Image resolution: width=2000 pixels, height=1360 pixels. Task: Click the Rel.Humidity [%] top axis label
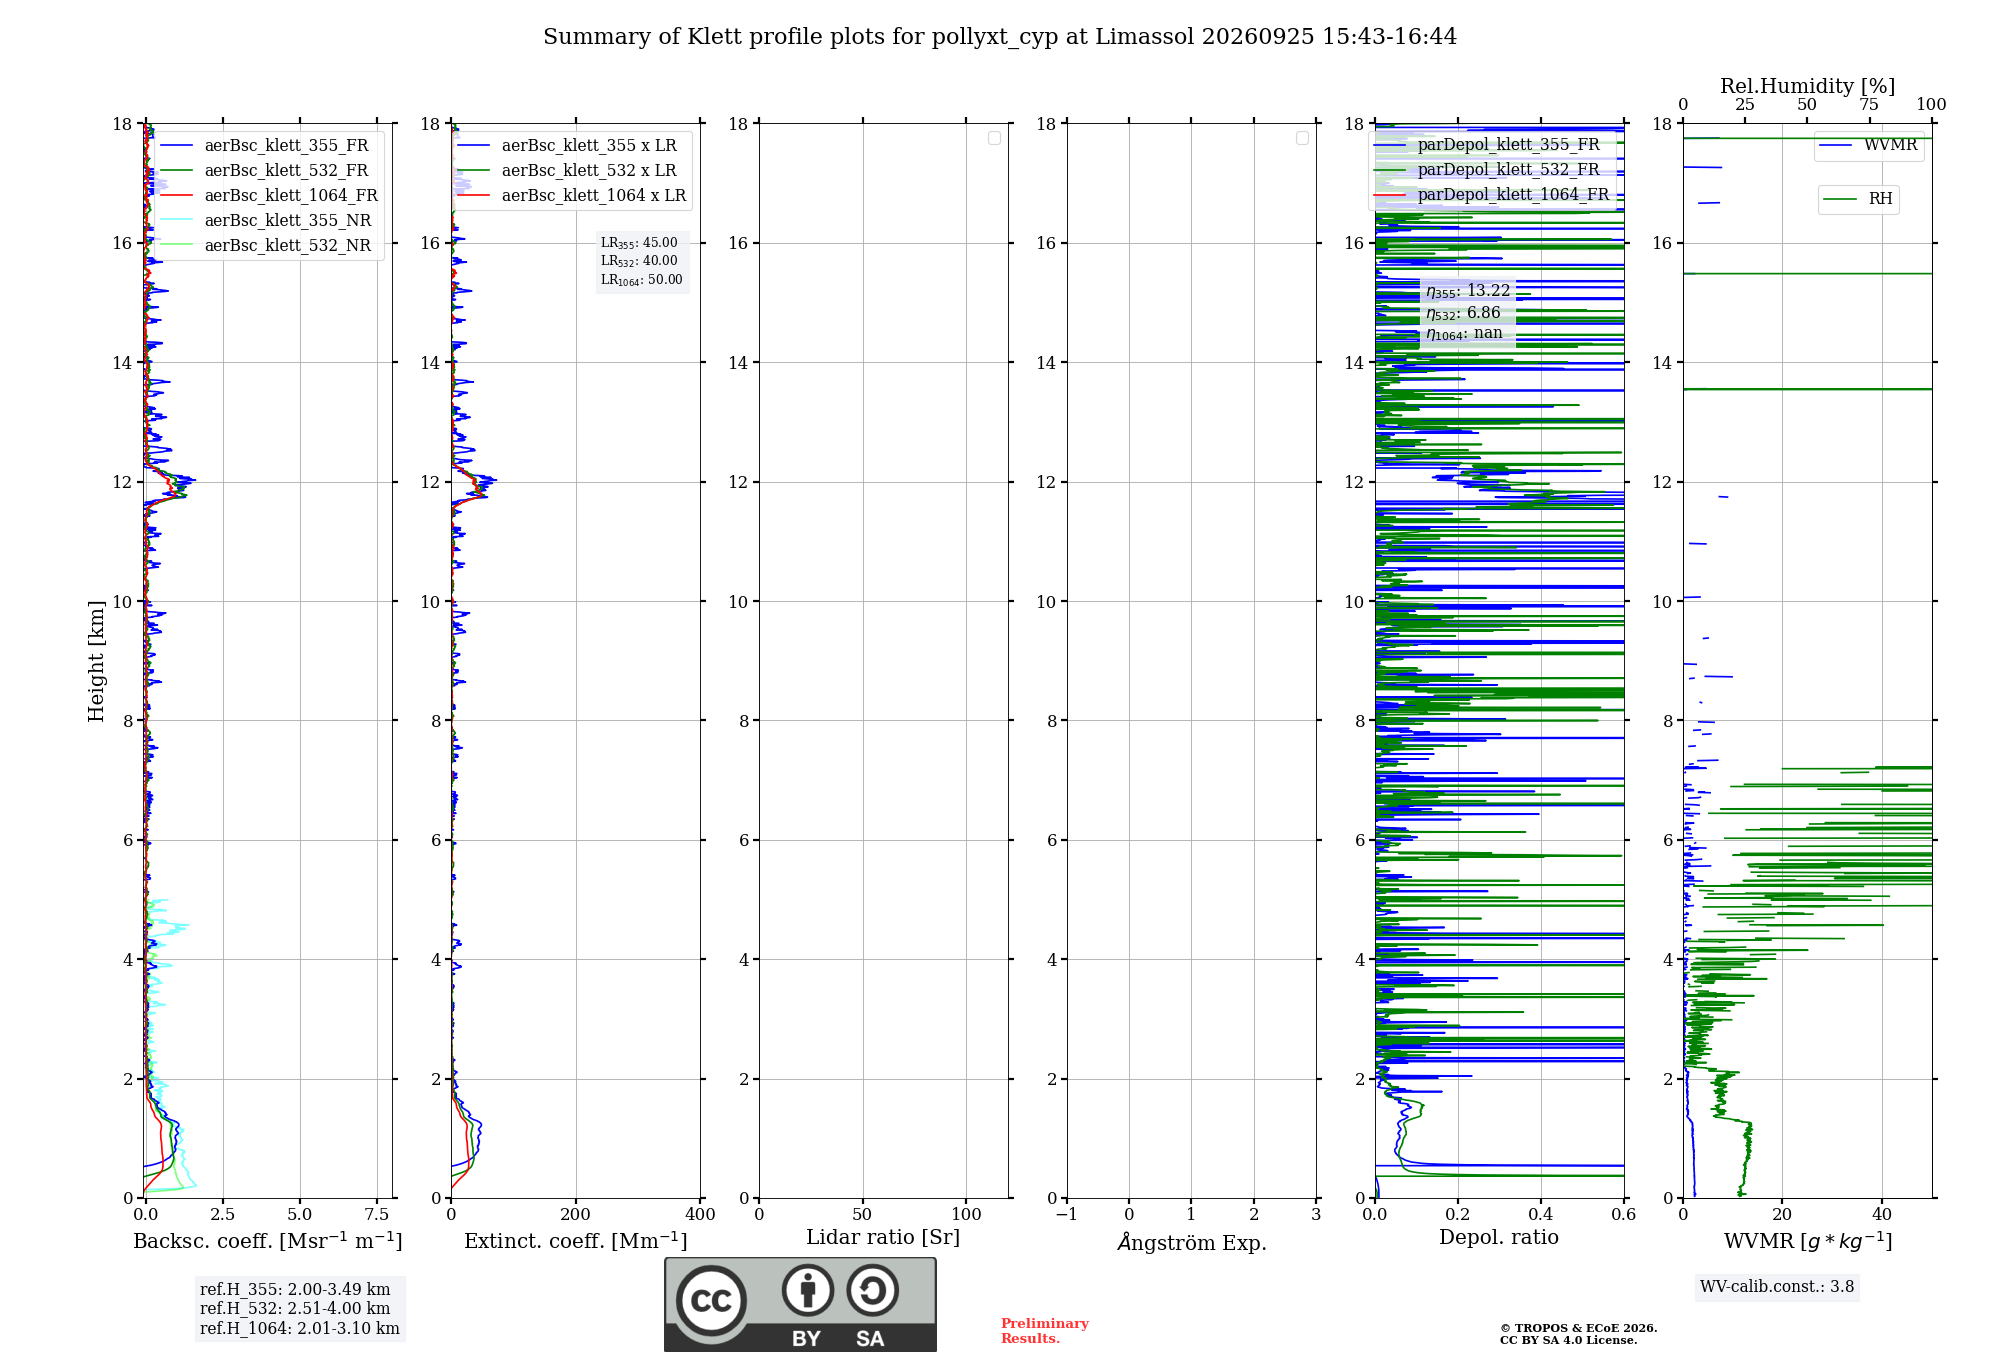1808,86
